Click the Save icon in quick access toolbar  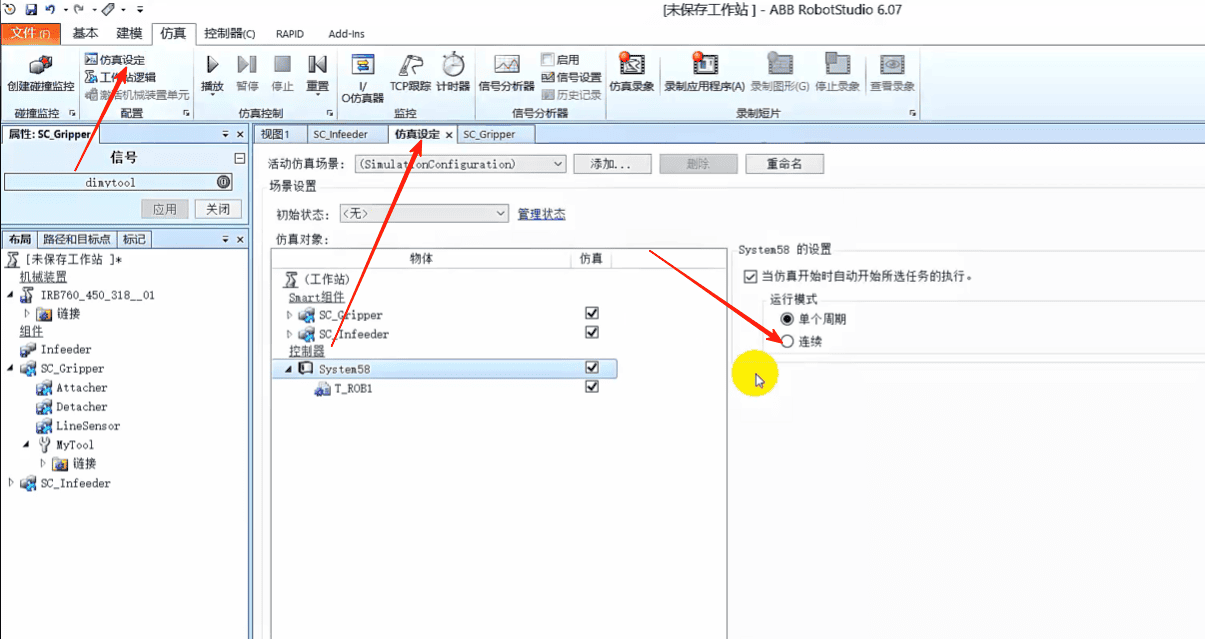point(31,9)
